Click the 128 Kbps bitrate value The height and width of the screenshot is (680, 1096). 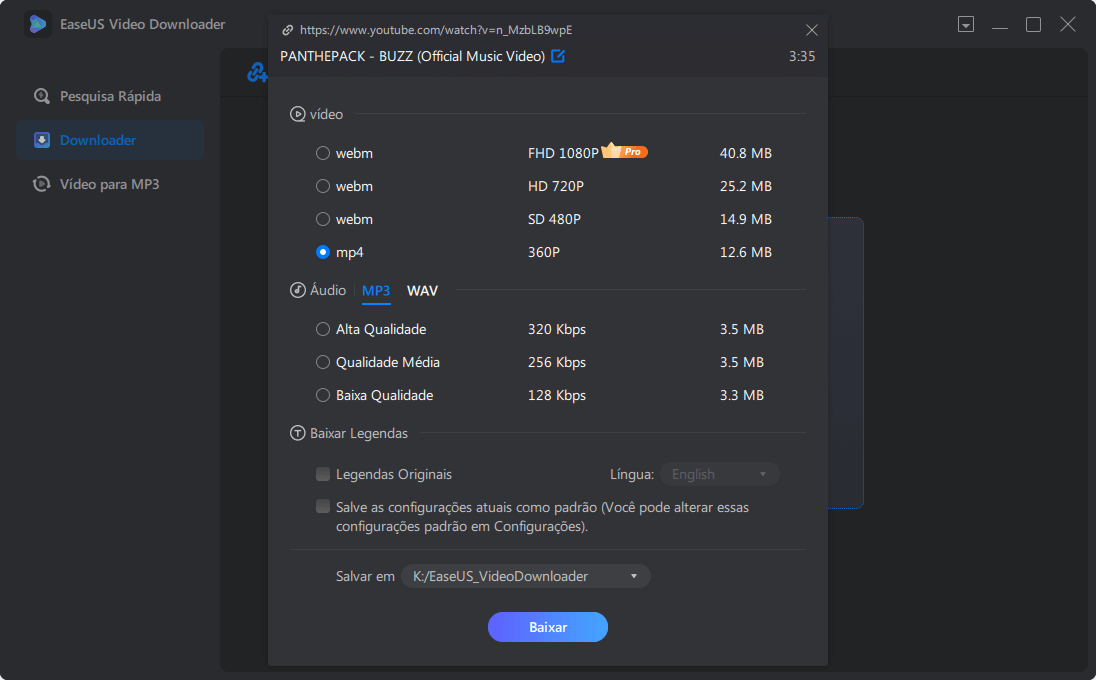coord(557,395)
